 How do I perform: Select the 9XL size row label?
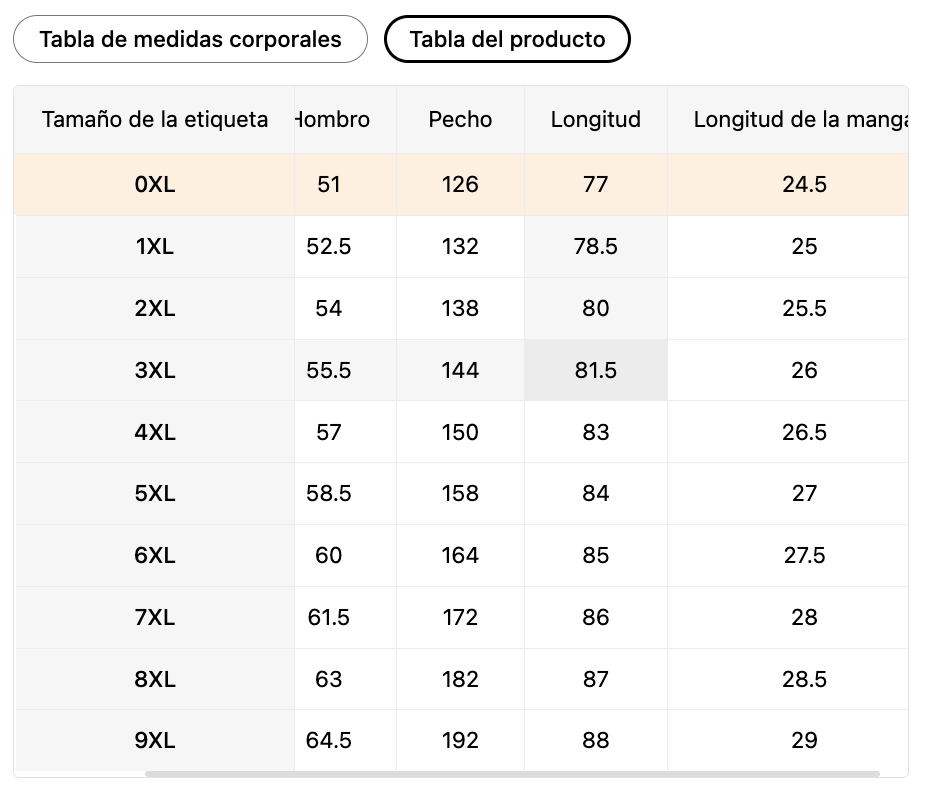155,740
